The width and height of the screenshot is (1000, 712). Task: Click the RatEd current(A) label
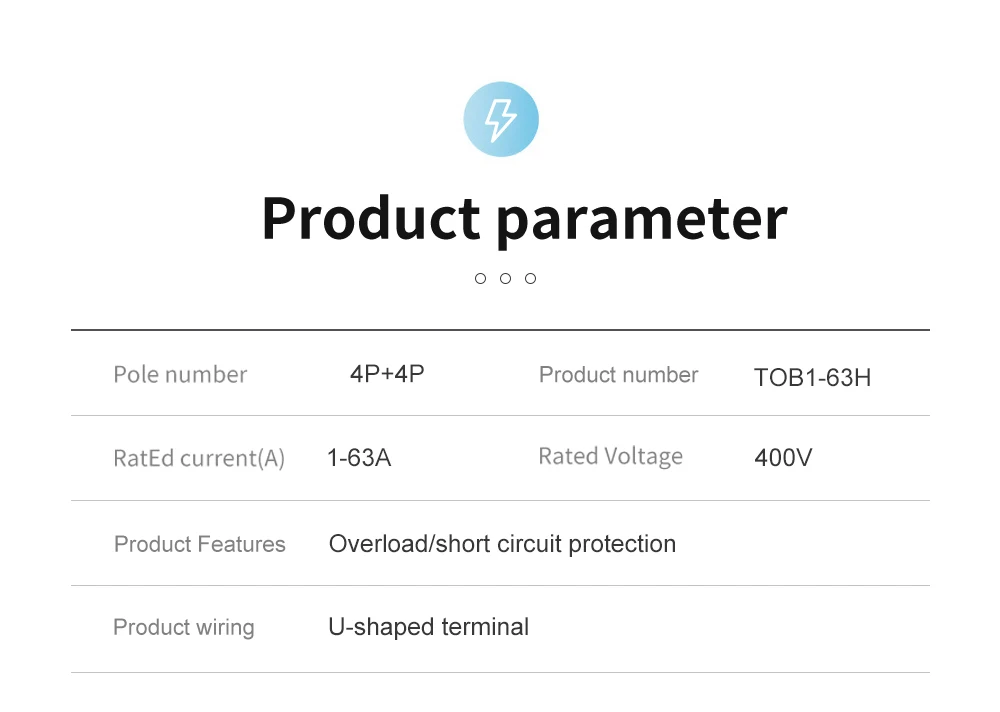click(199, 458)
